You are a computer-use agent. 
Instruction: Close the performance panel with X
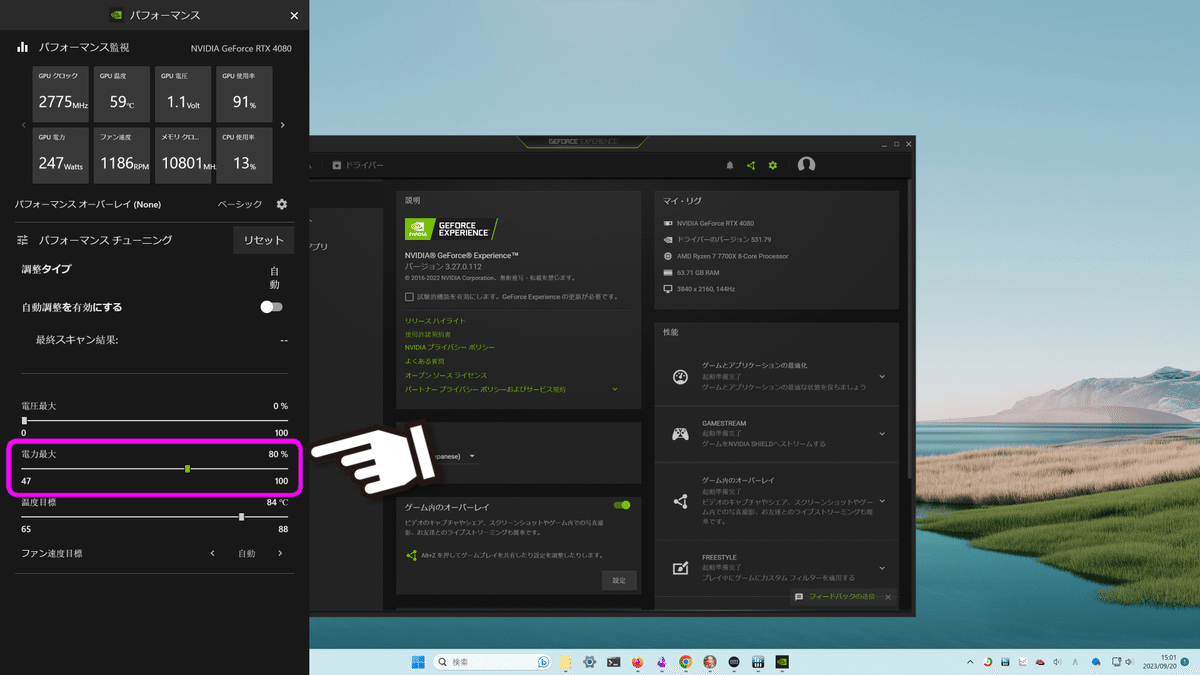tap(294, 16)
